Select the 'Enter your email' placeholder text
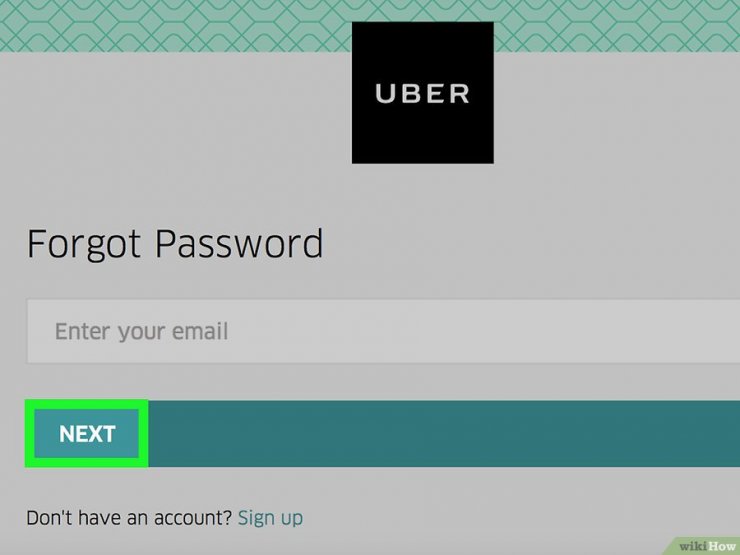 142,331
